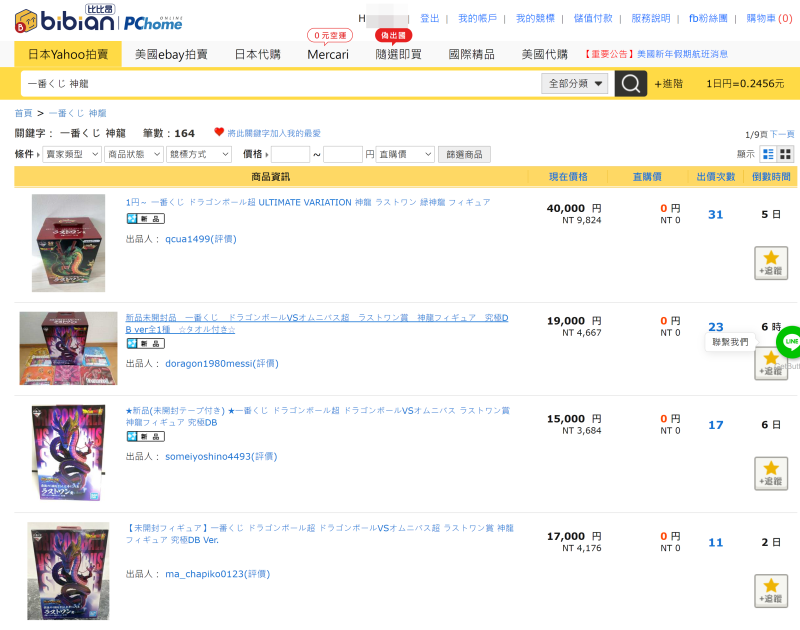This screenshot has height=630, width=800.
Task: Open the LINE contact bubble
Action: tap(790, 341)
